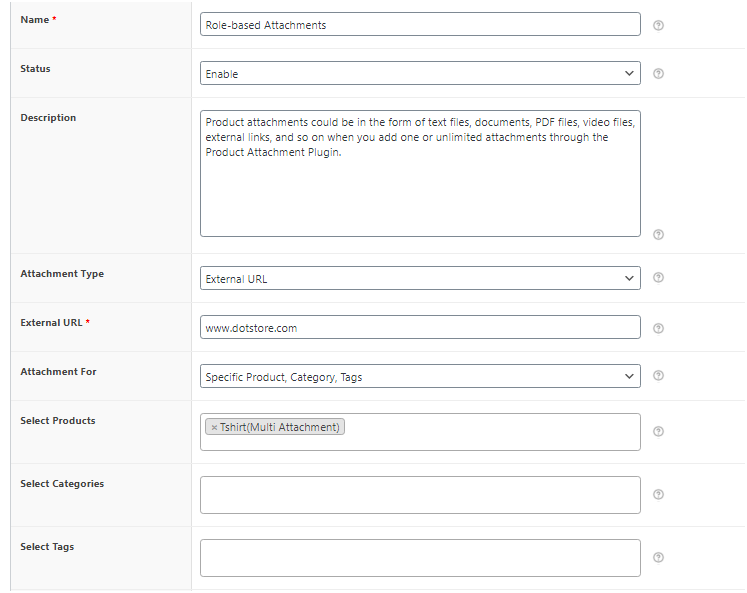Click the Select Tags input box
This screenshot has width=747, height=593.
click(x=419, y=558)
